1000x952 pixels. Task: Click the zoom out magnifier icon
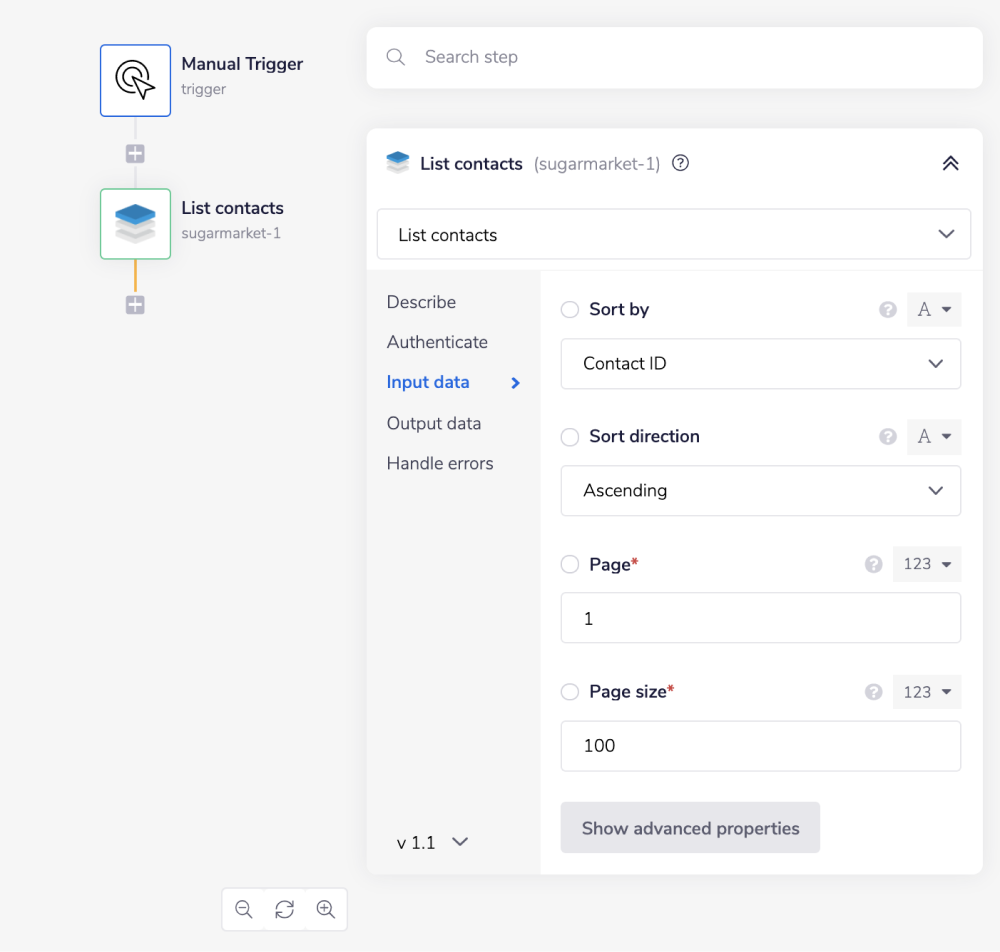click(244, 909)
